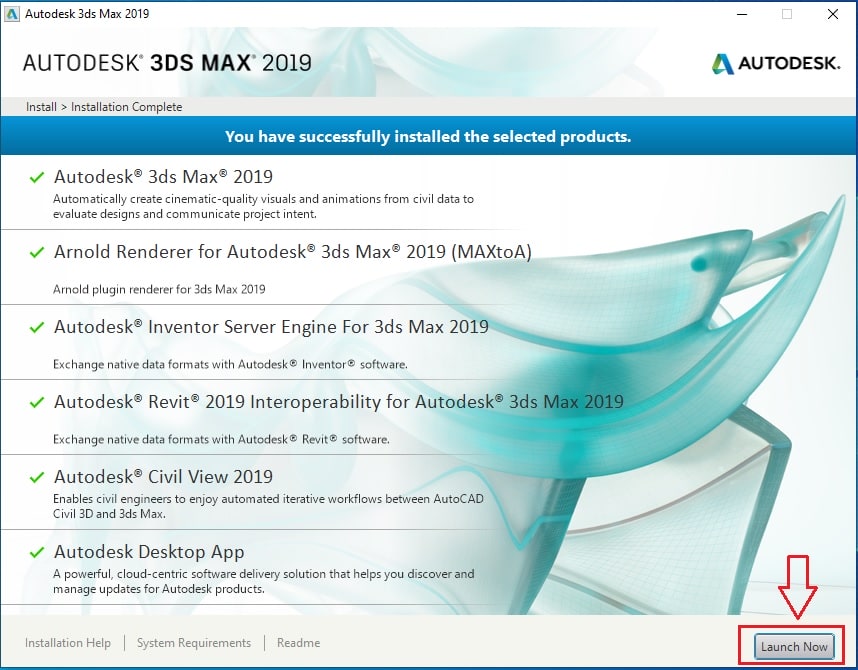Click the checkmark beside Autodesk Civil View 2019
Screen dimensions: 858x670
click(x=37, y=477)
